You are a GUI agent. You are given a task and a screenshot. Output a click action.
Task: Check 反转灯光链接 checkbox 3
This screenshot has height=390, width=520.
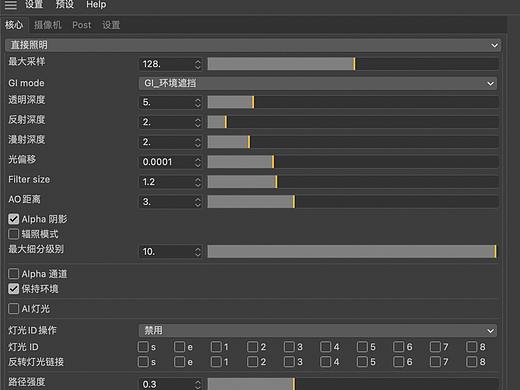(x=289, y=362)
